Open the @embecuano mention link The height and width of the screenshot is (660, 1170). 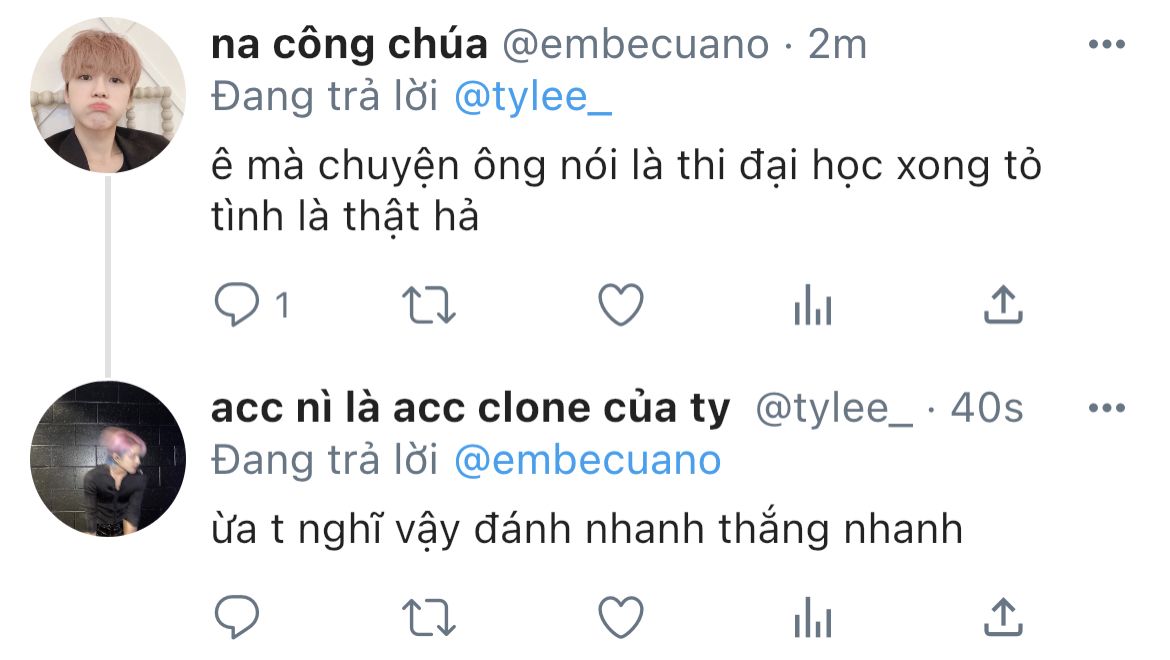[587, 461]
